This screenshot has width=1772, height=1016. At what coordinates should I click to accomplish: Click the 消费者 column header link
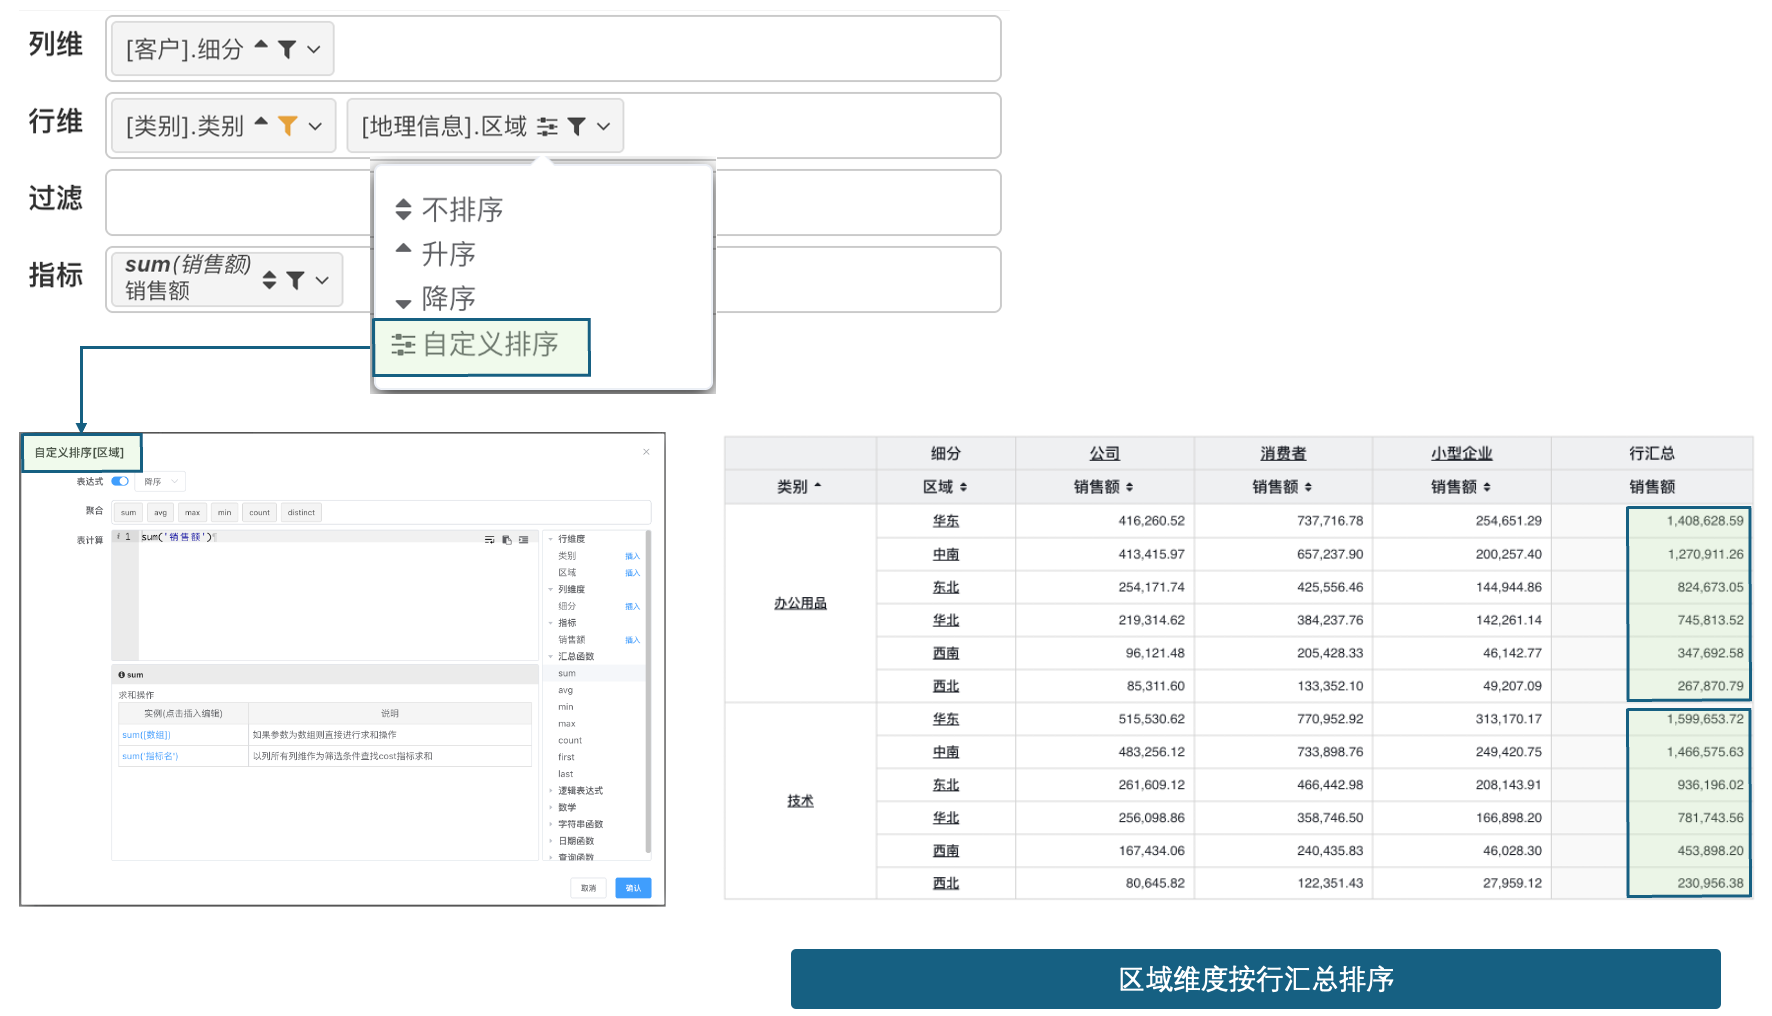coord(1283,453)
